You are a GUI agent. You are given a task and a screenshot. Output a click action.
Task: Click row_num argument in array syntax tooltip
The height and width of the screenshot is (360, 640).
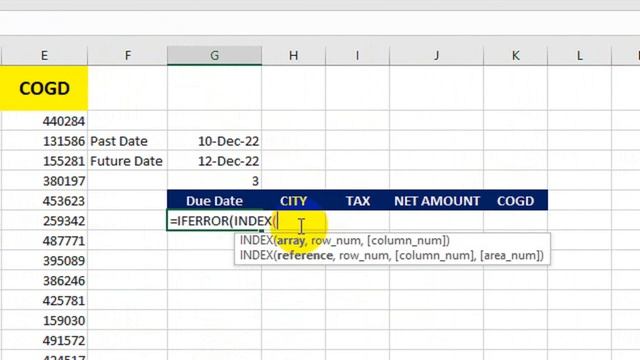click(337, 240)
